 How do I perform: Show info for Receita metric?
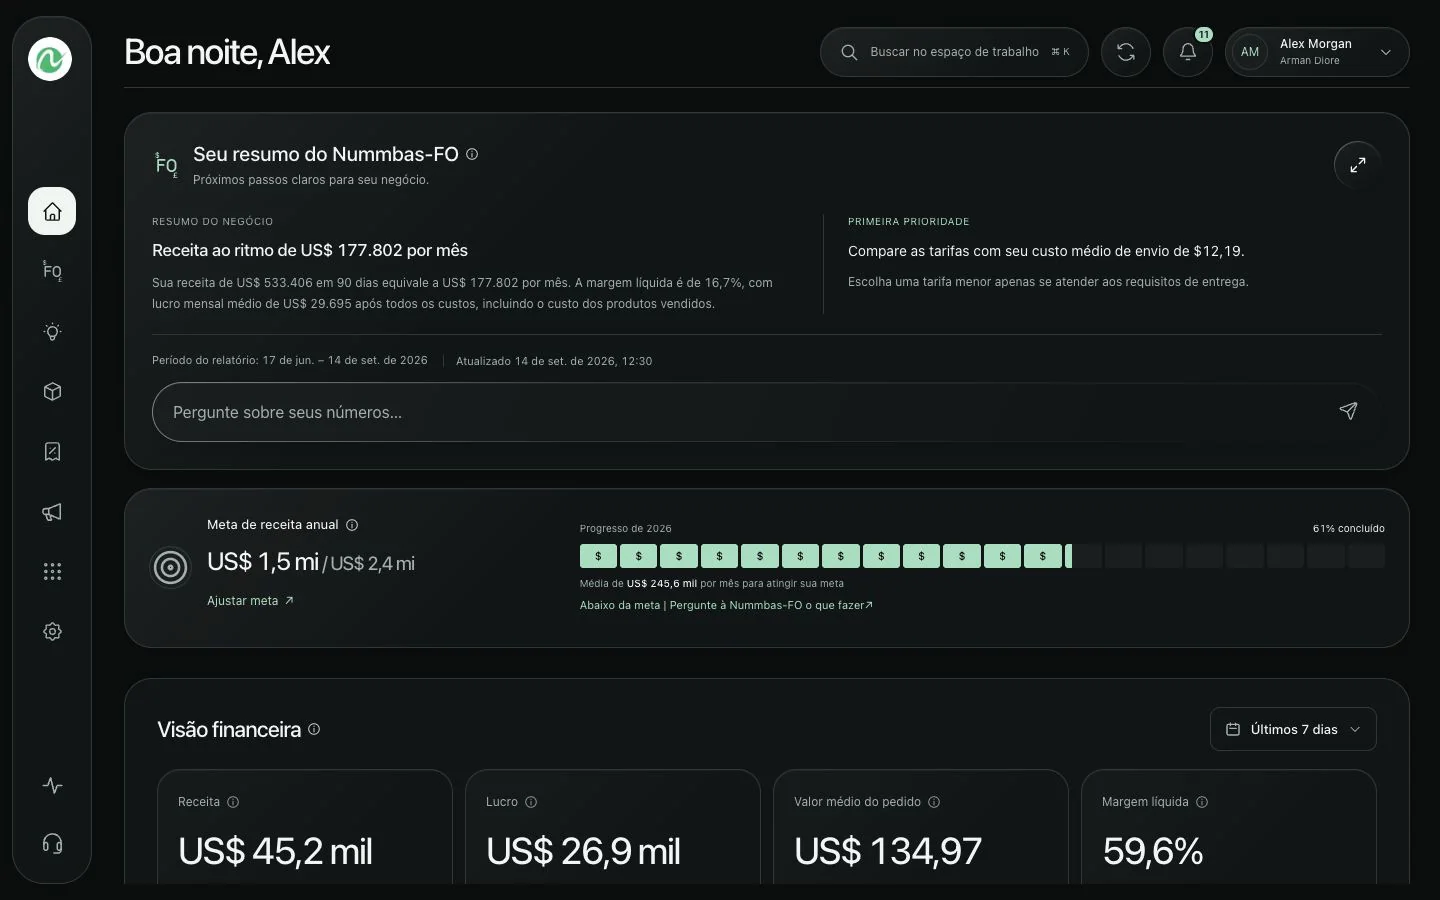[233, 802]
